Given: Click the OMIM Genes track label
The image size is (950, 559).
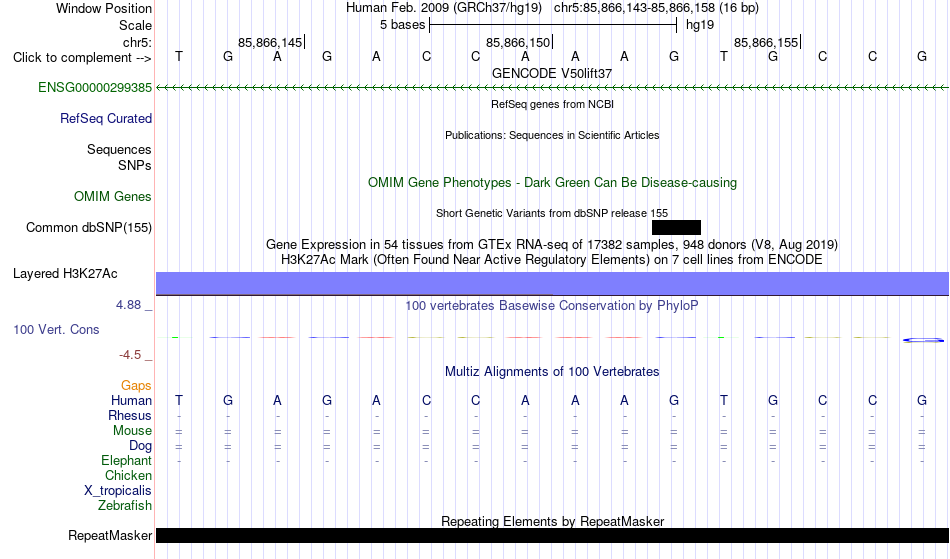Looking at the screenshot, I should (x=112, y=197).
